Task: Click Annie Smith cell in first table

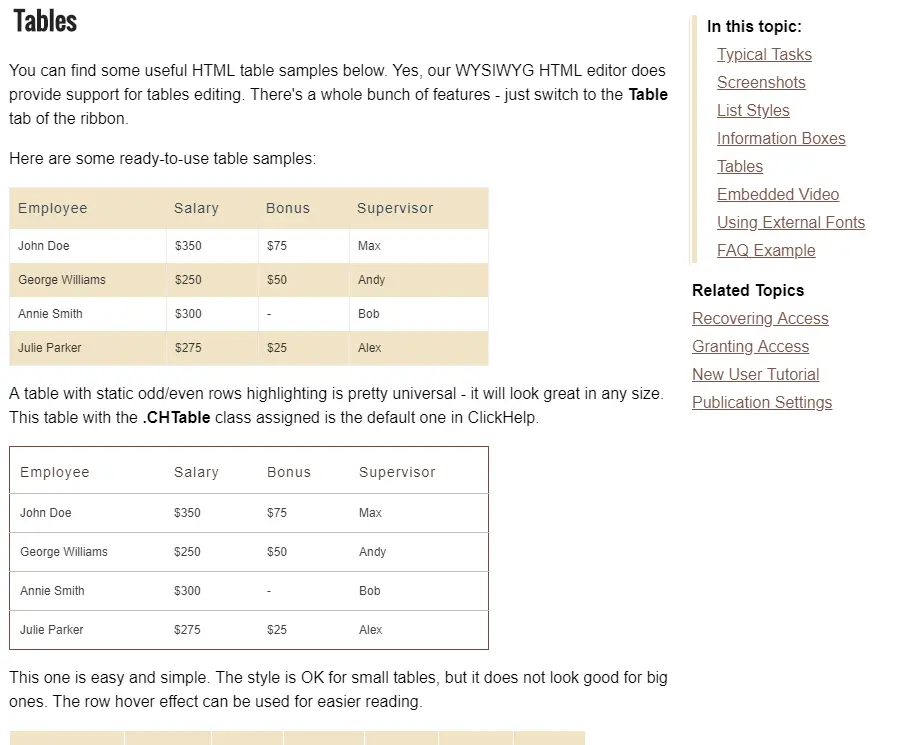Action: coord(50,314)
